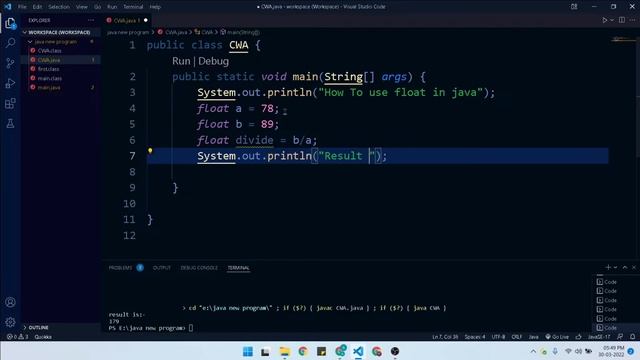Screen dimensions: 640x360
Task: Open the Terminal menu
Action: tap(133, 7)
